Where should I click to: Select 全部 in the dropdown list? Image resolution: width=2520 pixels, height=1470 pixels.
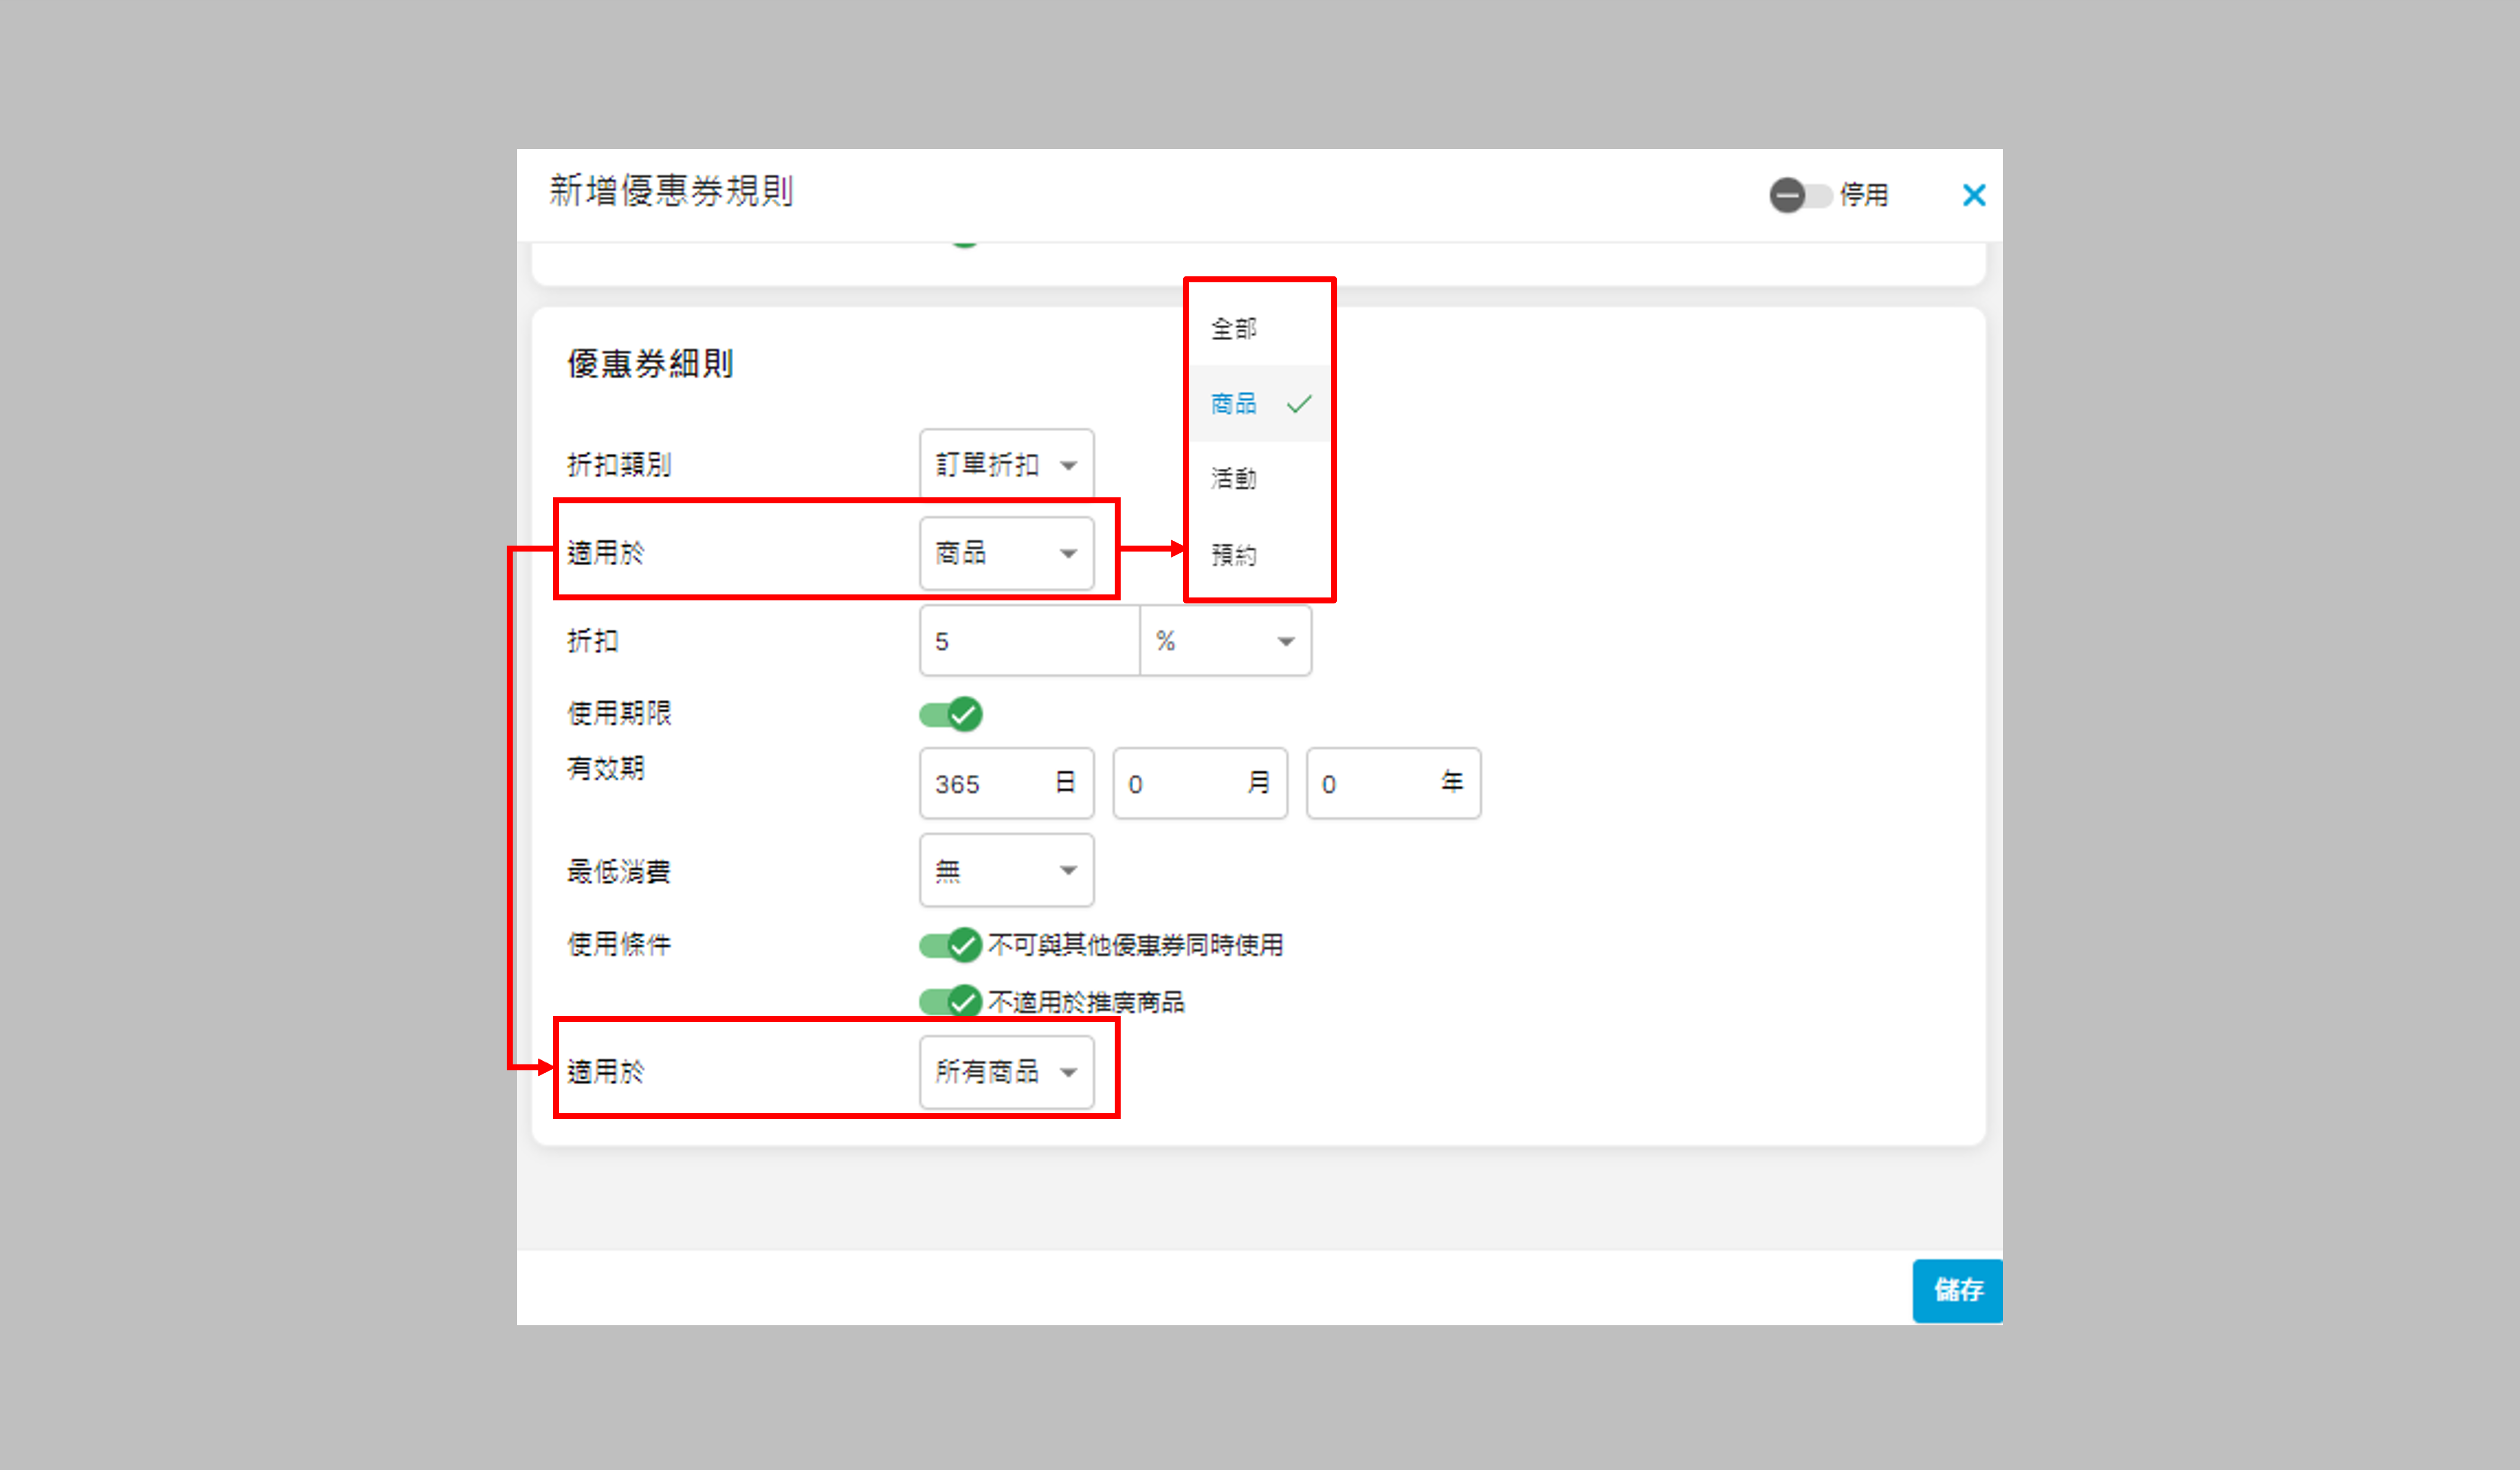tap(1234, 329)
